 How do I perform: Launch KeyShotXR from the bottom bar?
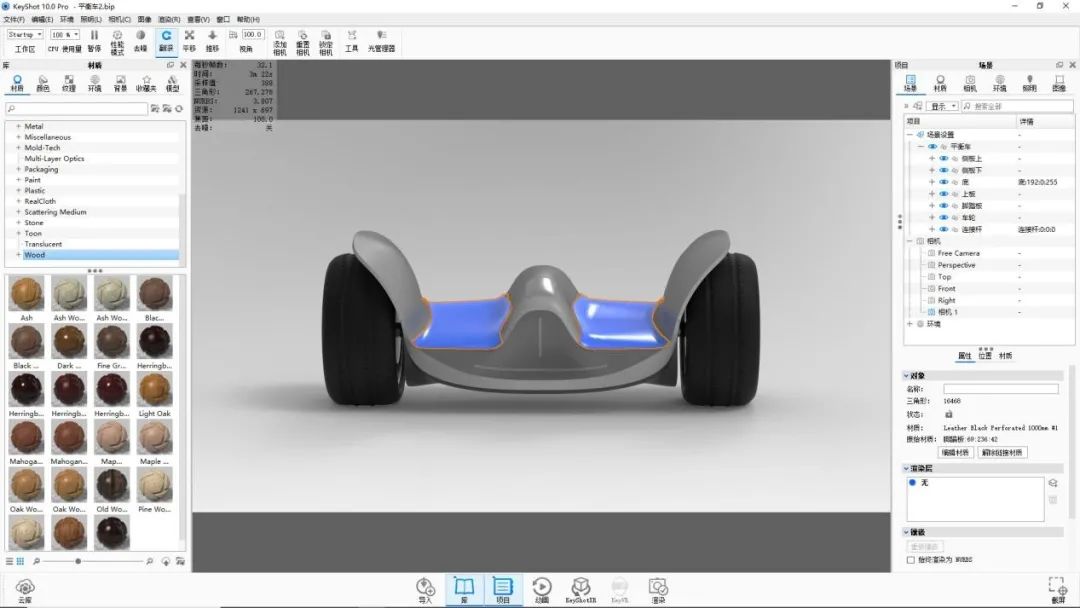point(581,588)
